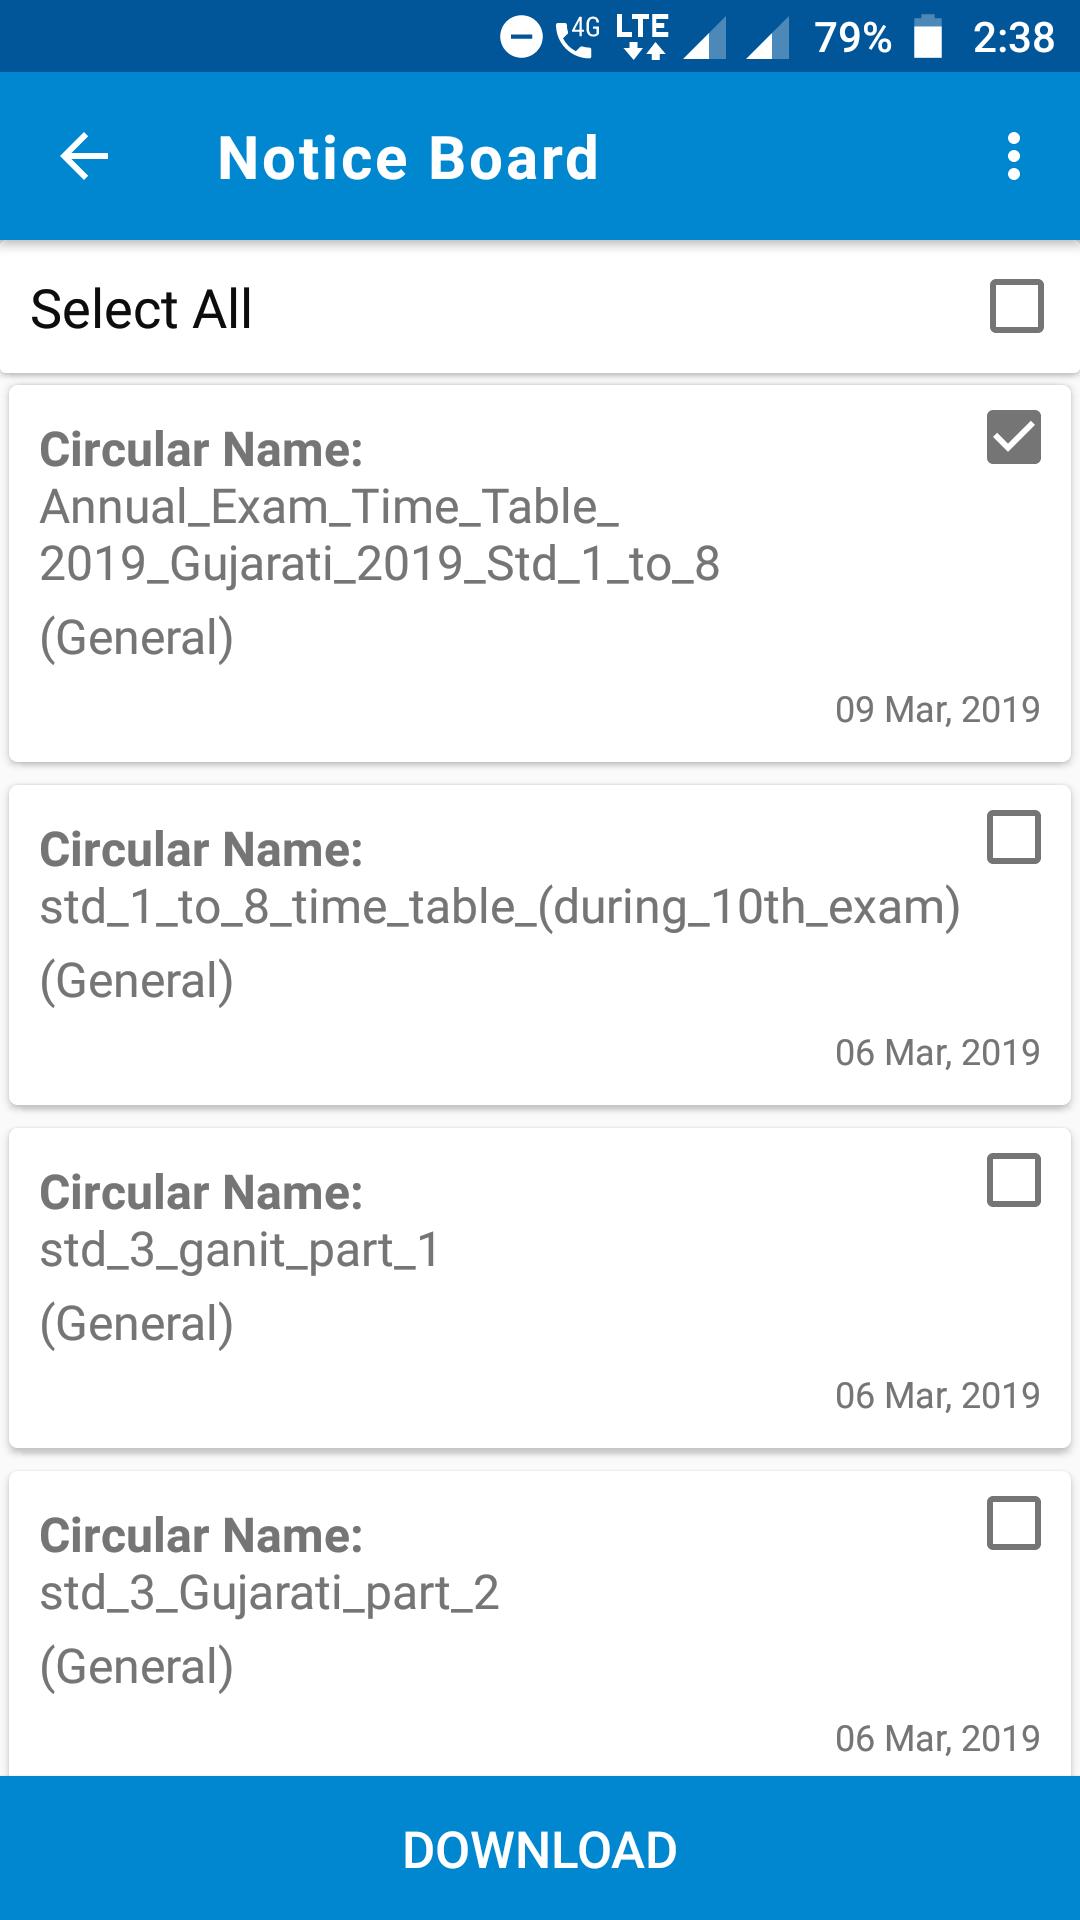The width and height of the screenshot is (1080, 1920).
Task: Open the three-dot overflow menu
Action: click(x=1013, y=157)
